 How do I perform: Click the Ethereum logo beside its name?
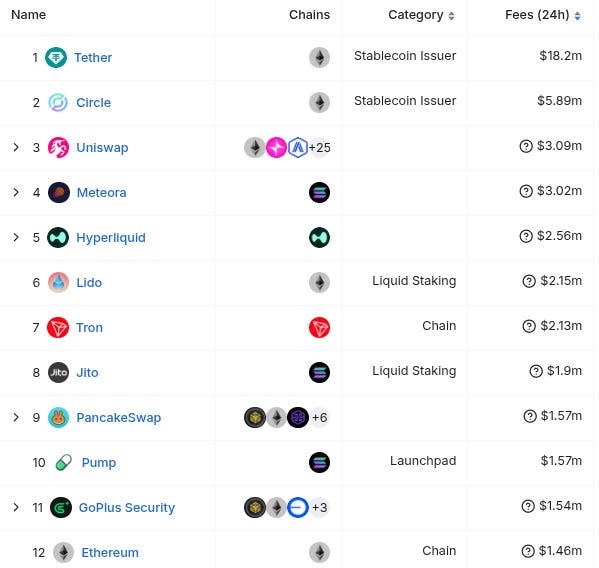click(63, 553)
